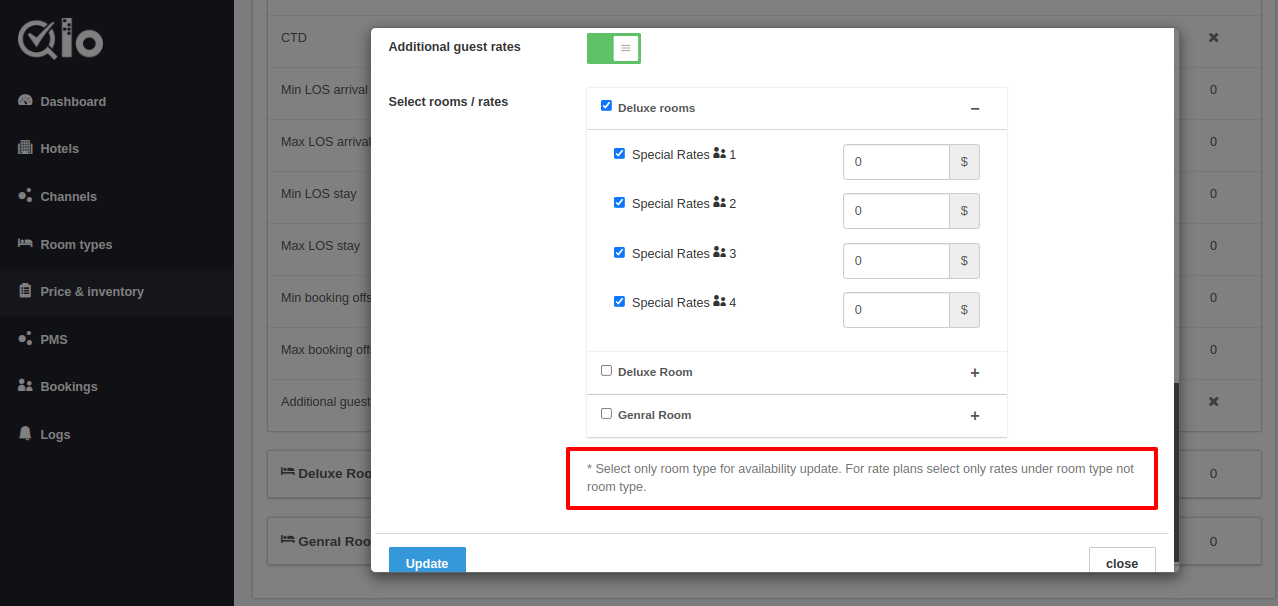Click the PMS dots icon
Viewport: 1278px width, 606px height.
[x=25, y=339]
